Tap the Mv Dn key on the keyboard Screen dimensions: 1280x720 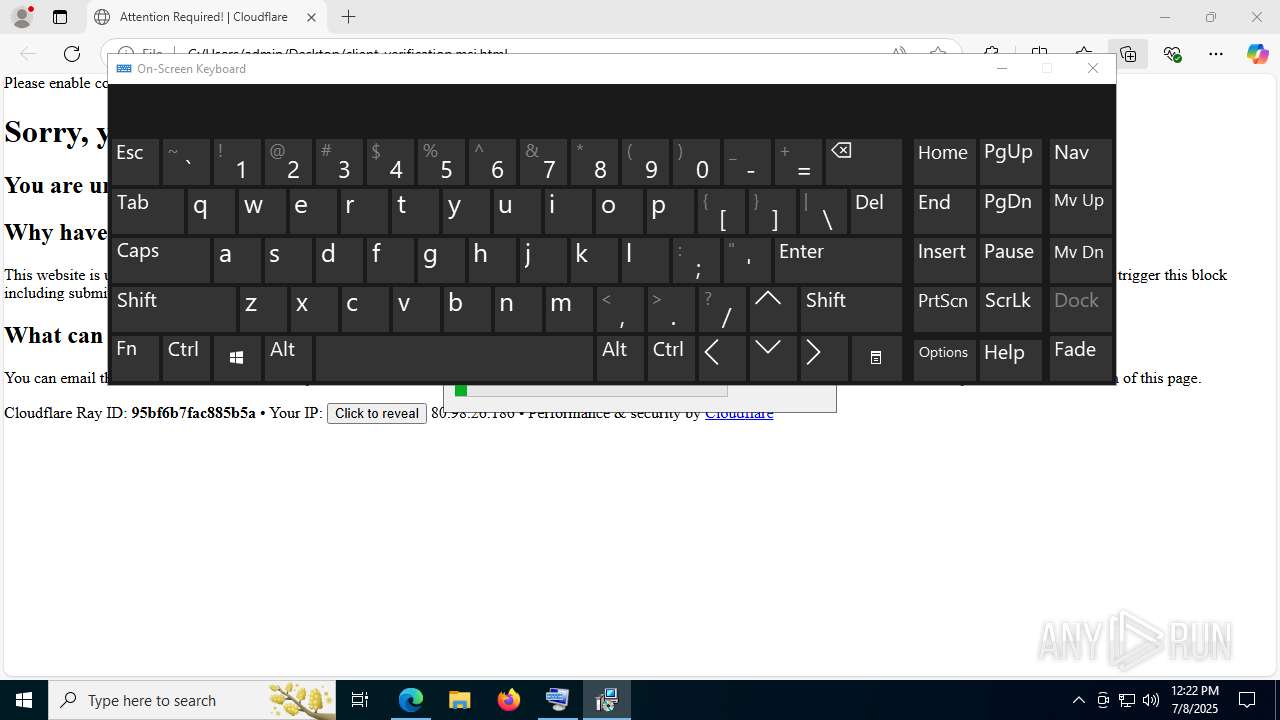pos(1080,260)
